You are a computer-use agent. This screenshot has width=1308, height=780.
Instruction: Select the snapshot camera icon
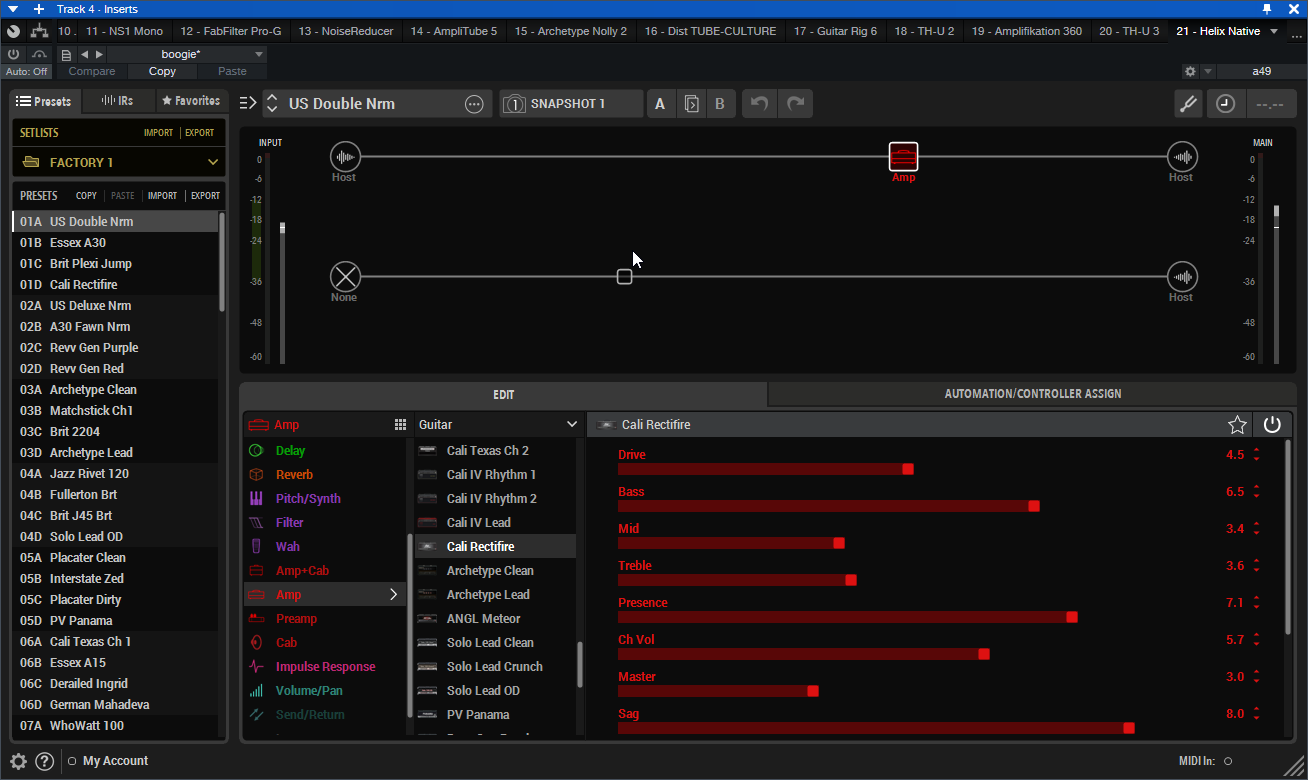point(514,104)
